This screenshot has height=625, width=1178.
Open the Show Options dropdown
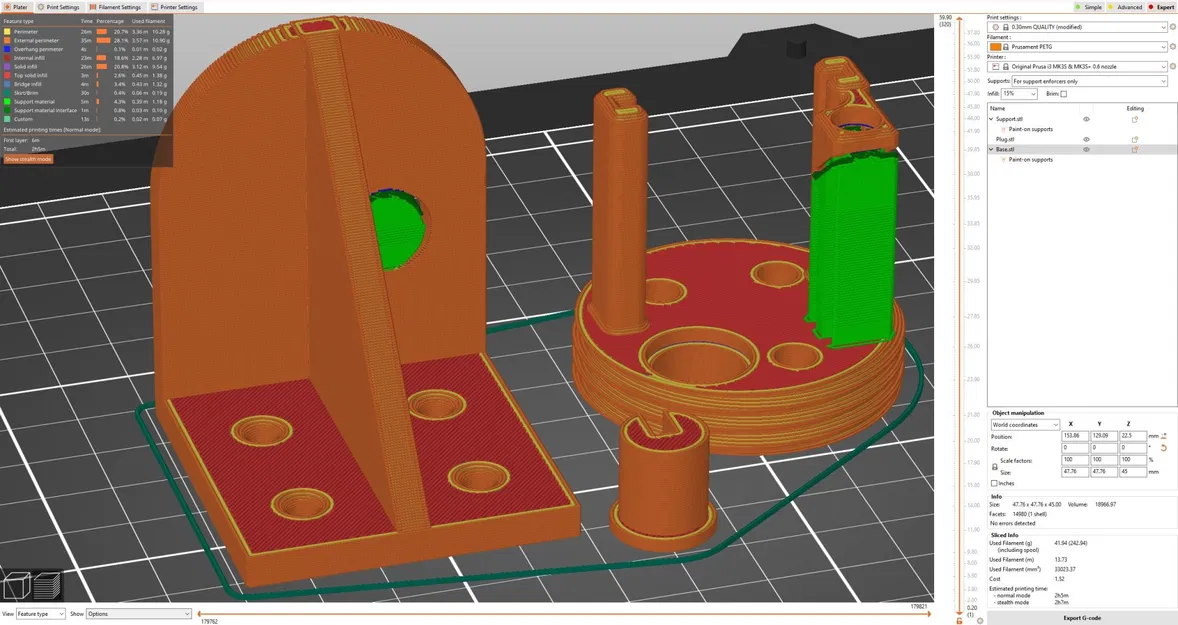pos(138,614)
